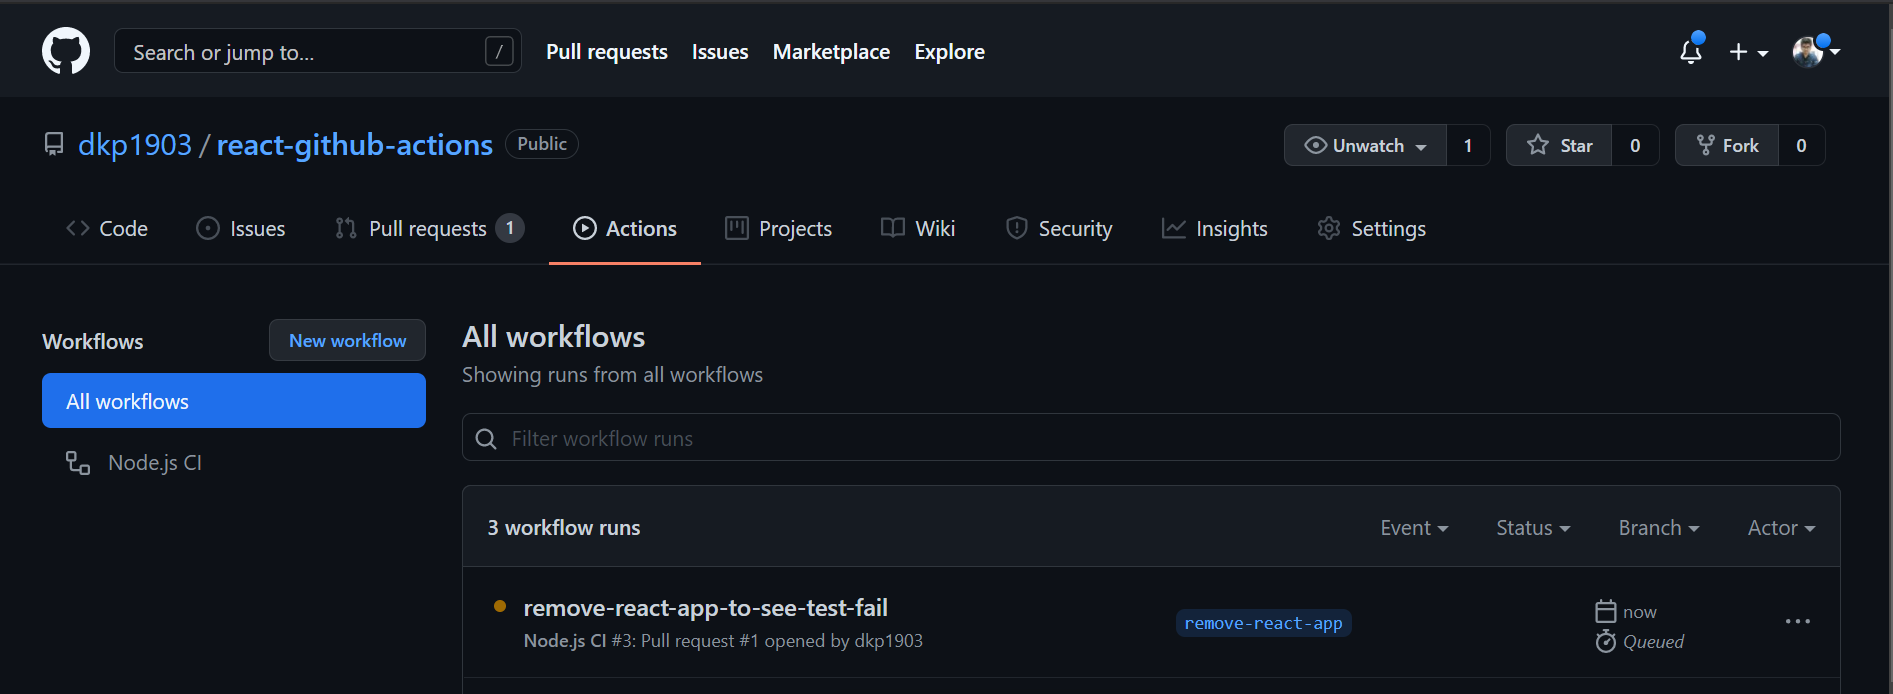
Task: Expand the Branch filter dropdown
Action: pos(1659,528)
